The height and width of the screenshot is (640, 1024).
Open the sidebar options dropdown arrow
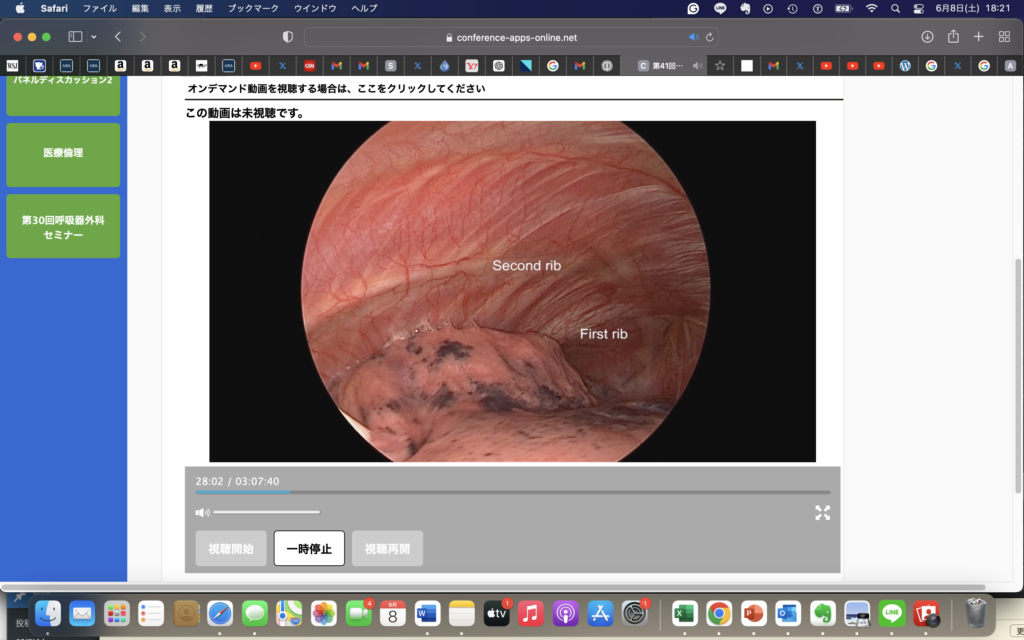(94, 37)
